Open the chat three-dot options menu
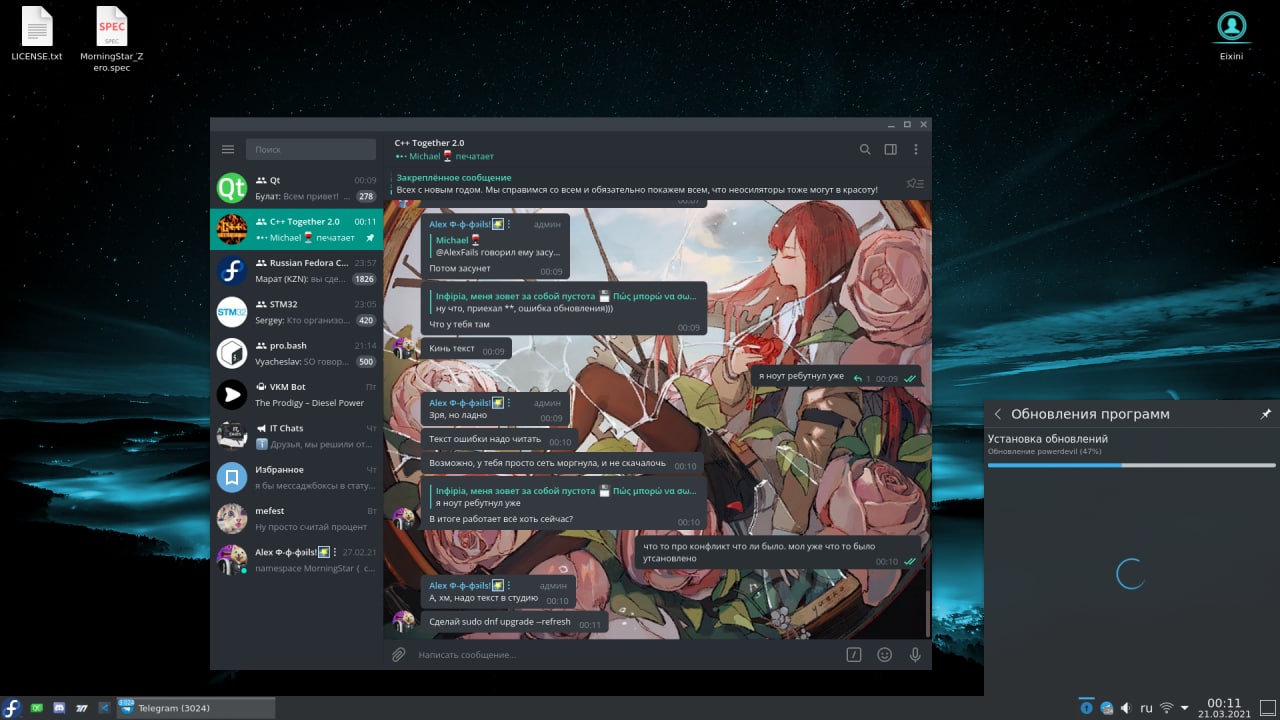 pos(915,149)
